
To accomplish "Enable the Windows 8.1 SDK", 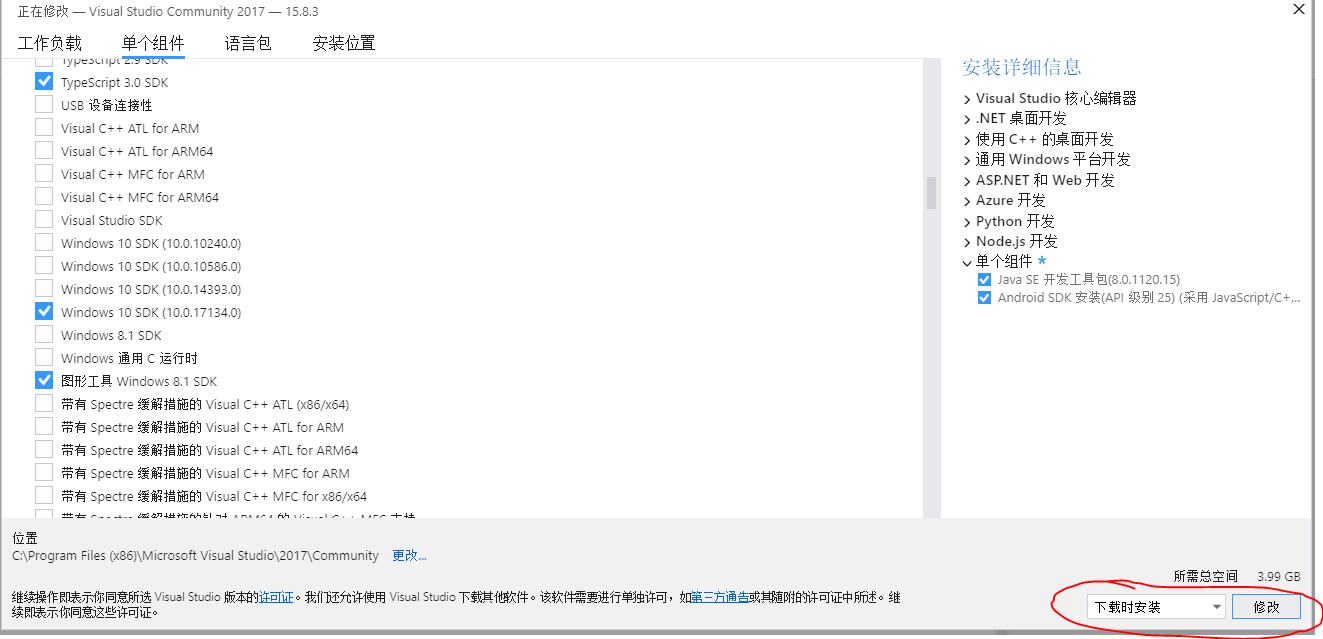I will tap(43, 334).
